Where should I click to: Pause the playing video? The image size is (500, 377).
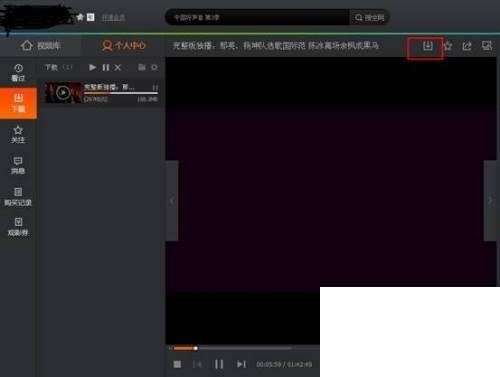219,364
